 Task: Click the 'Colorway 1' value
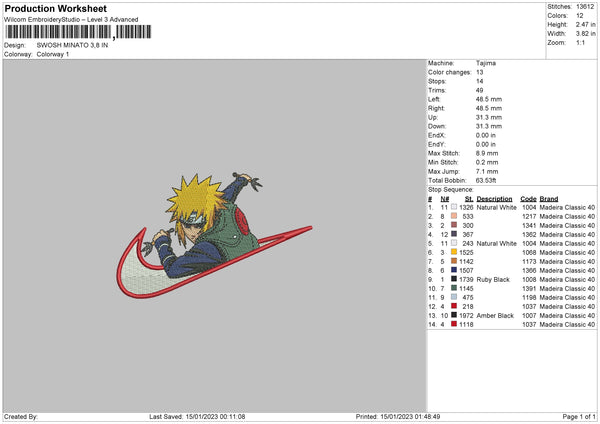point(53,54)
